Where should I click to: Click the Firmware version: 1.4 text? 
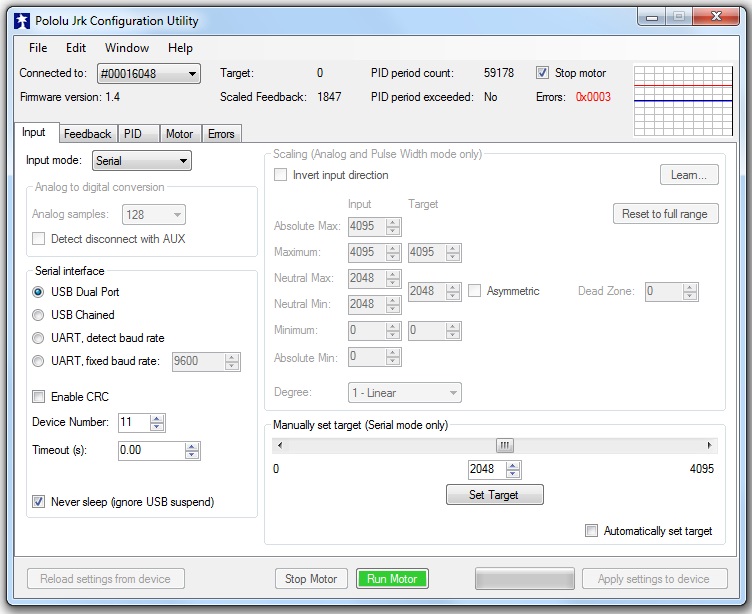pyautogui.click(x=70, y=97)
